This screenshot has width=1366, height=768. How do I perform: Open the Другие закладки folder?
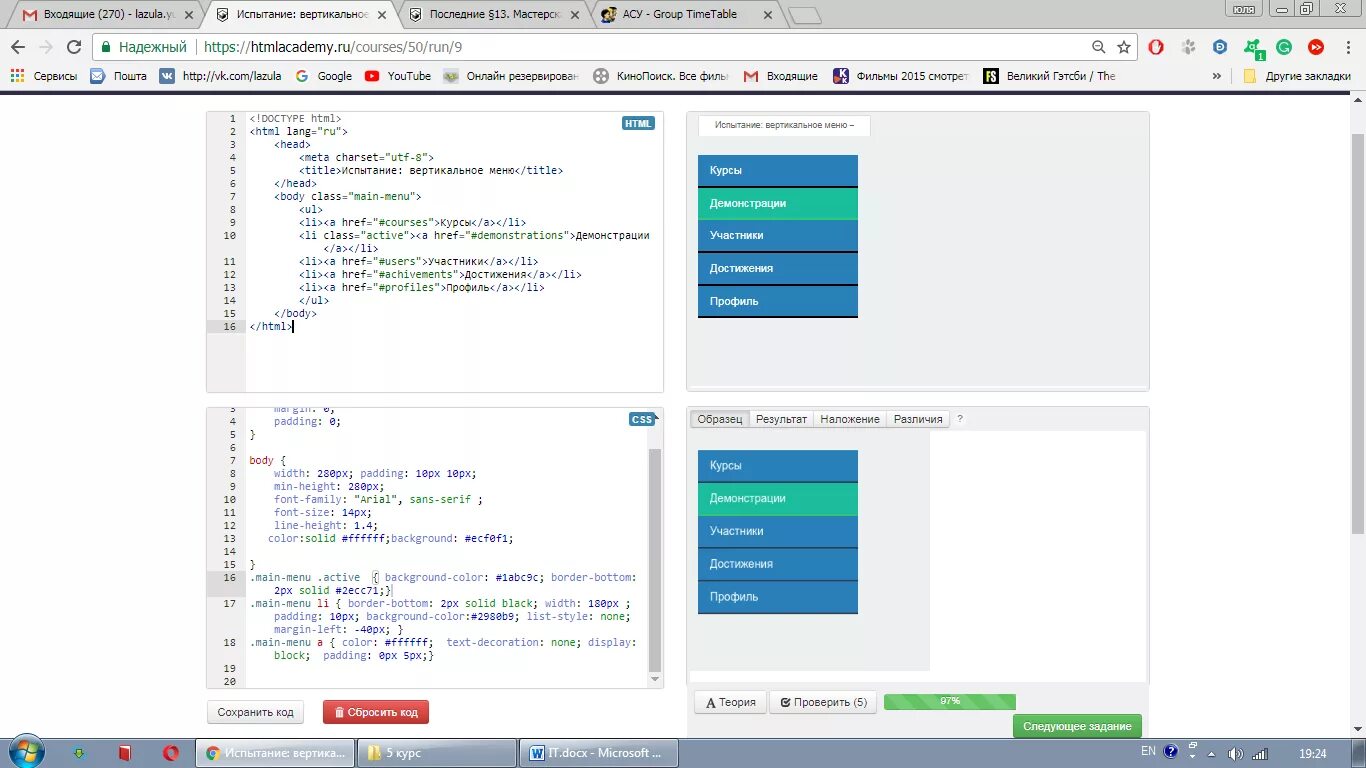(x=1297, y=76)
